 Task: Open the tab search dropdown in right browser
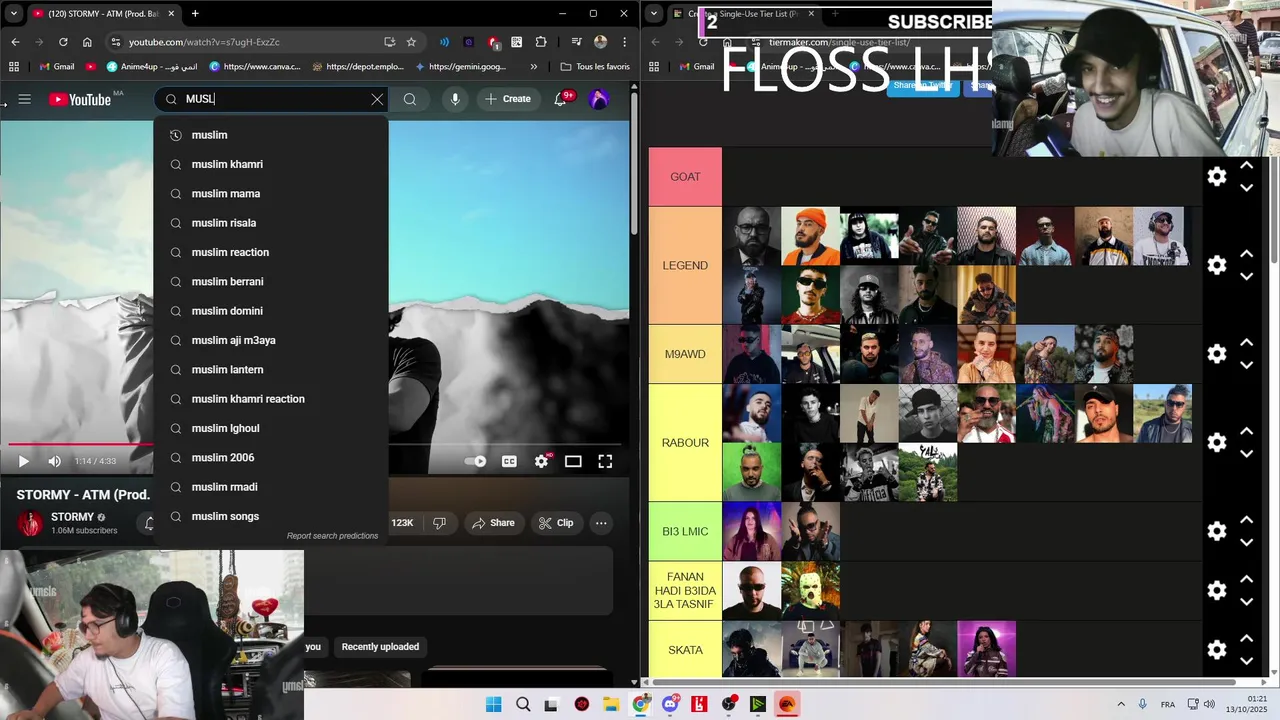tap(654, 13)
